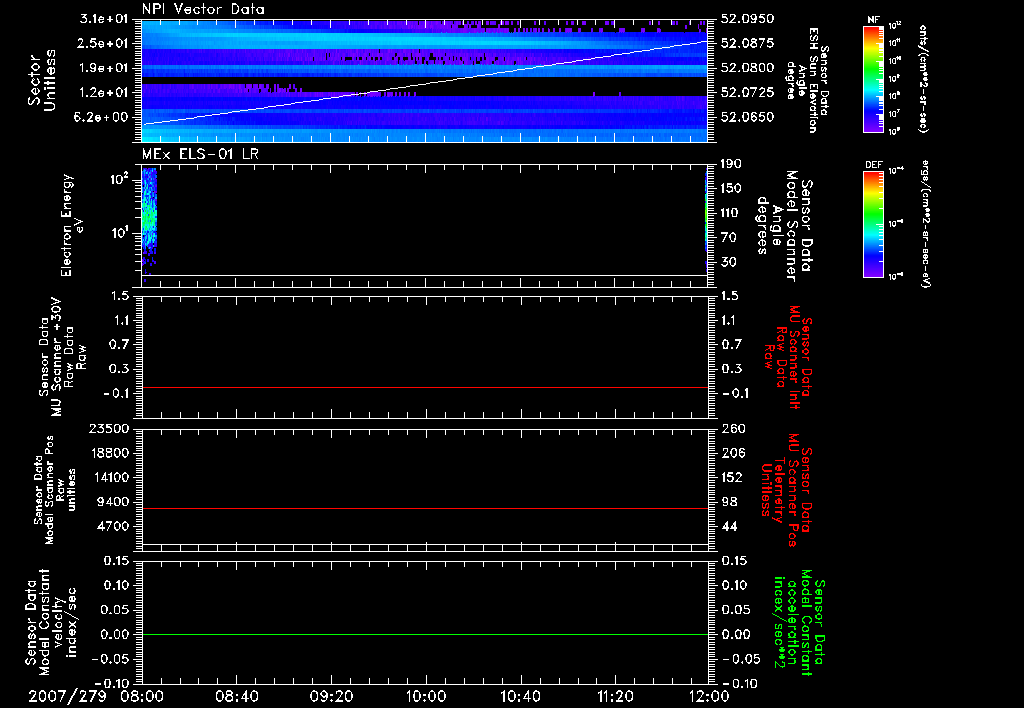Click the '08:40' time axis label
Screen dimensions: 1024x708
pos(236,696)
